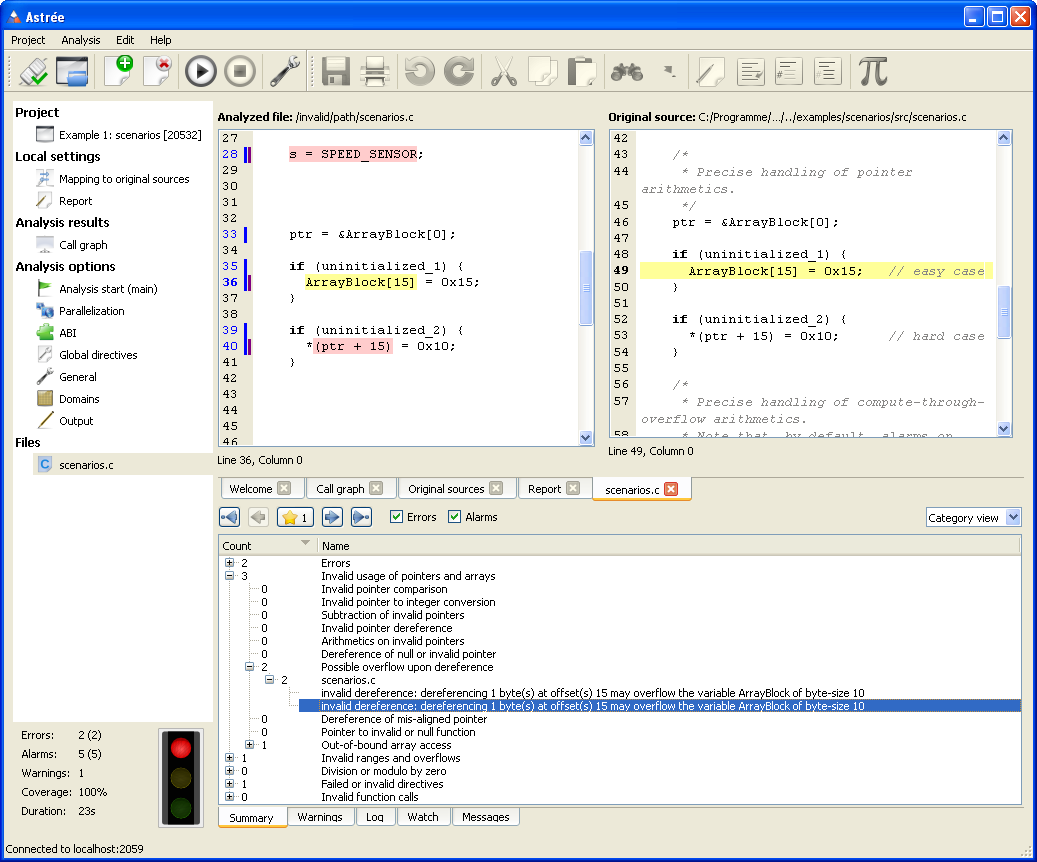
Task: Click the Print toolbar icon
Action: 374,71
